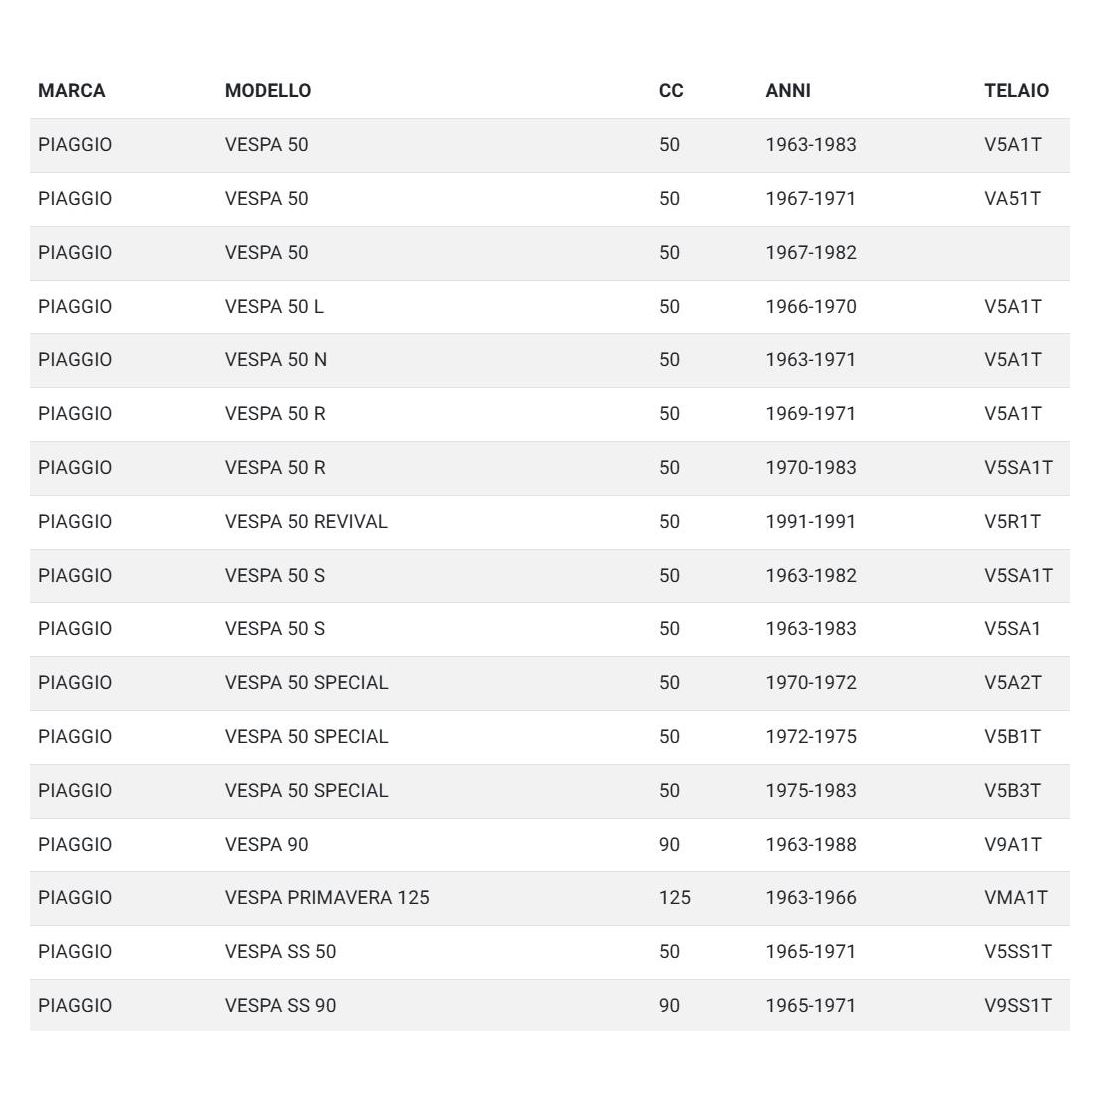Click the 1991-1991 years cell
Viewport: 1100px width, 1100px height.
[810, 522]
